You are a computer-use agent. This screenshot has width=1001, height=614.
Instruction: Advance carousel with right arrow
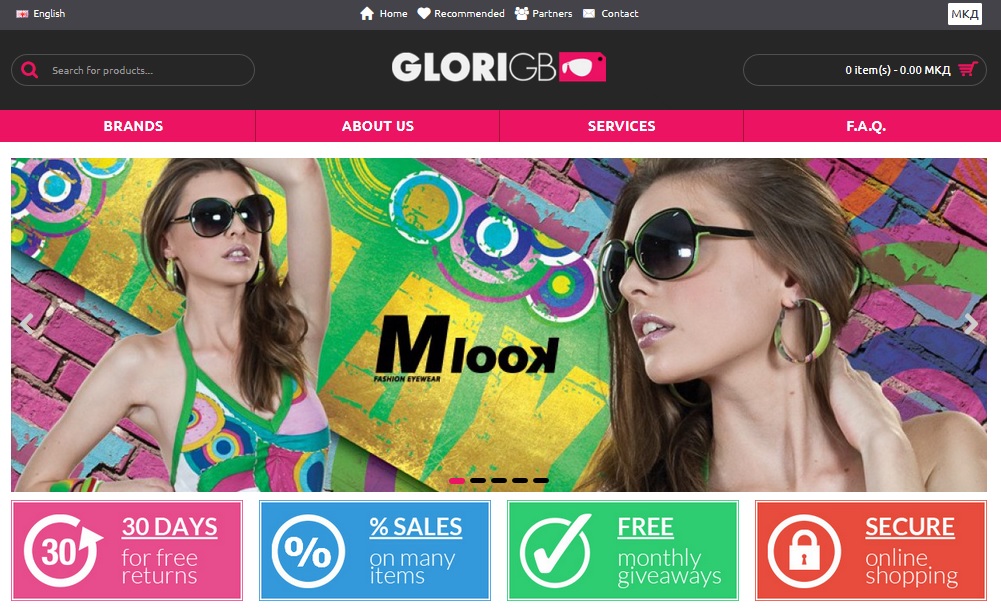pos(970,324)
